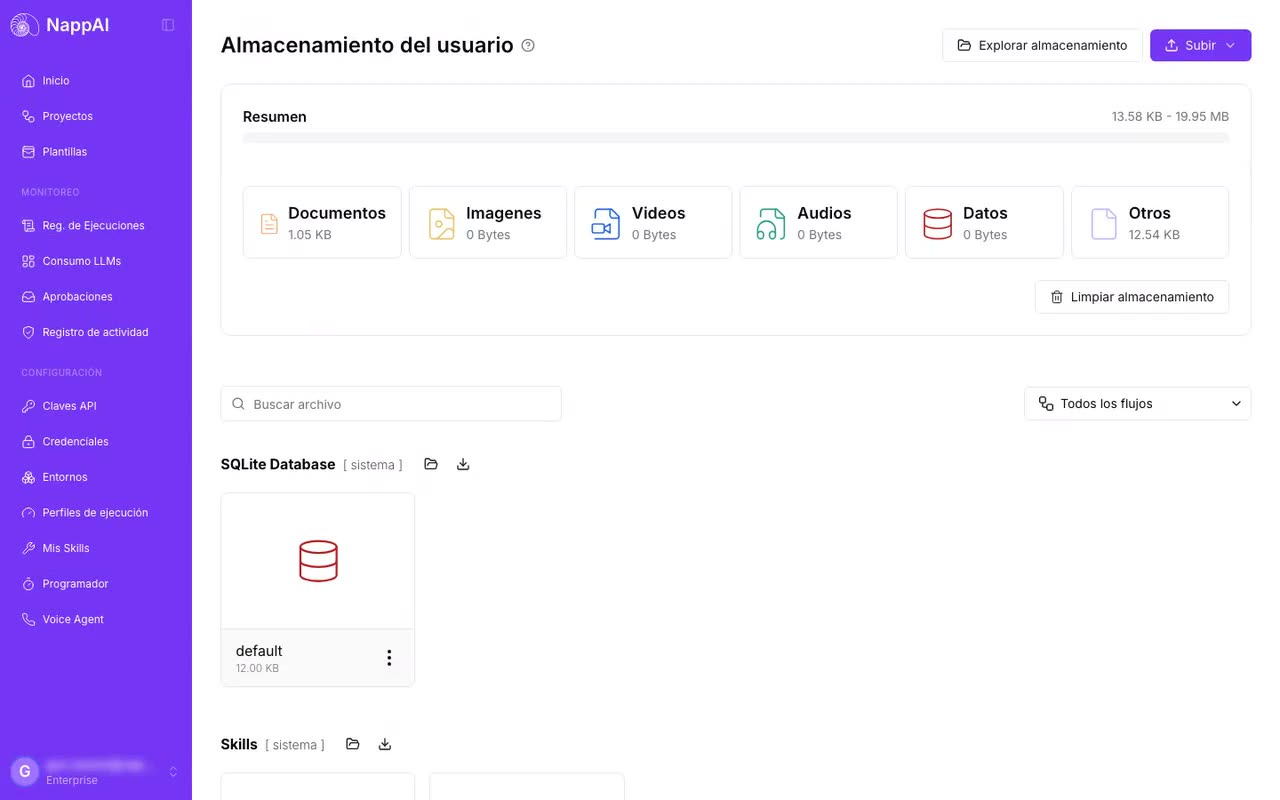Click Explorar almacenamiento button

[x=1042, y=45]
